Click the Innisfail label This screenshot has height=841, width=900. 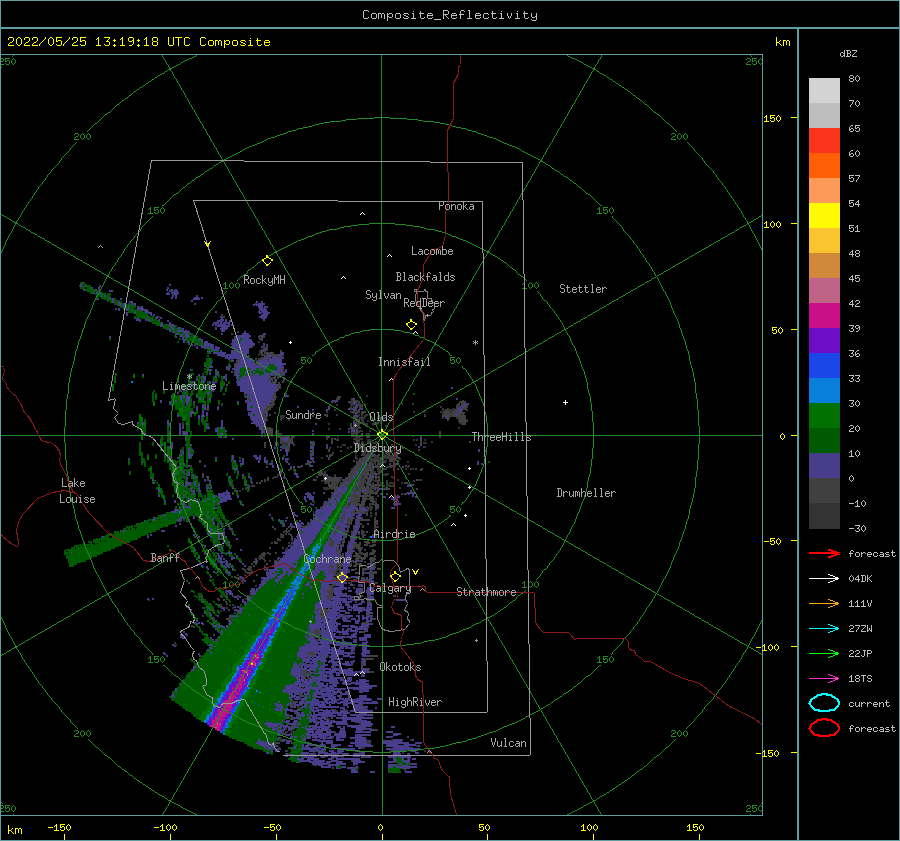pyautogui.click(x=404, y=362)
